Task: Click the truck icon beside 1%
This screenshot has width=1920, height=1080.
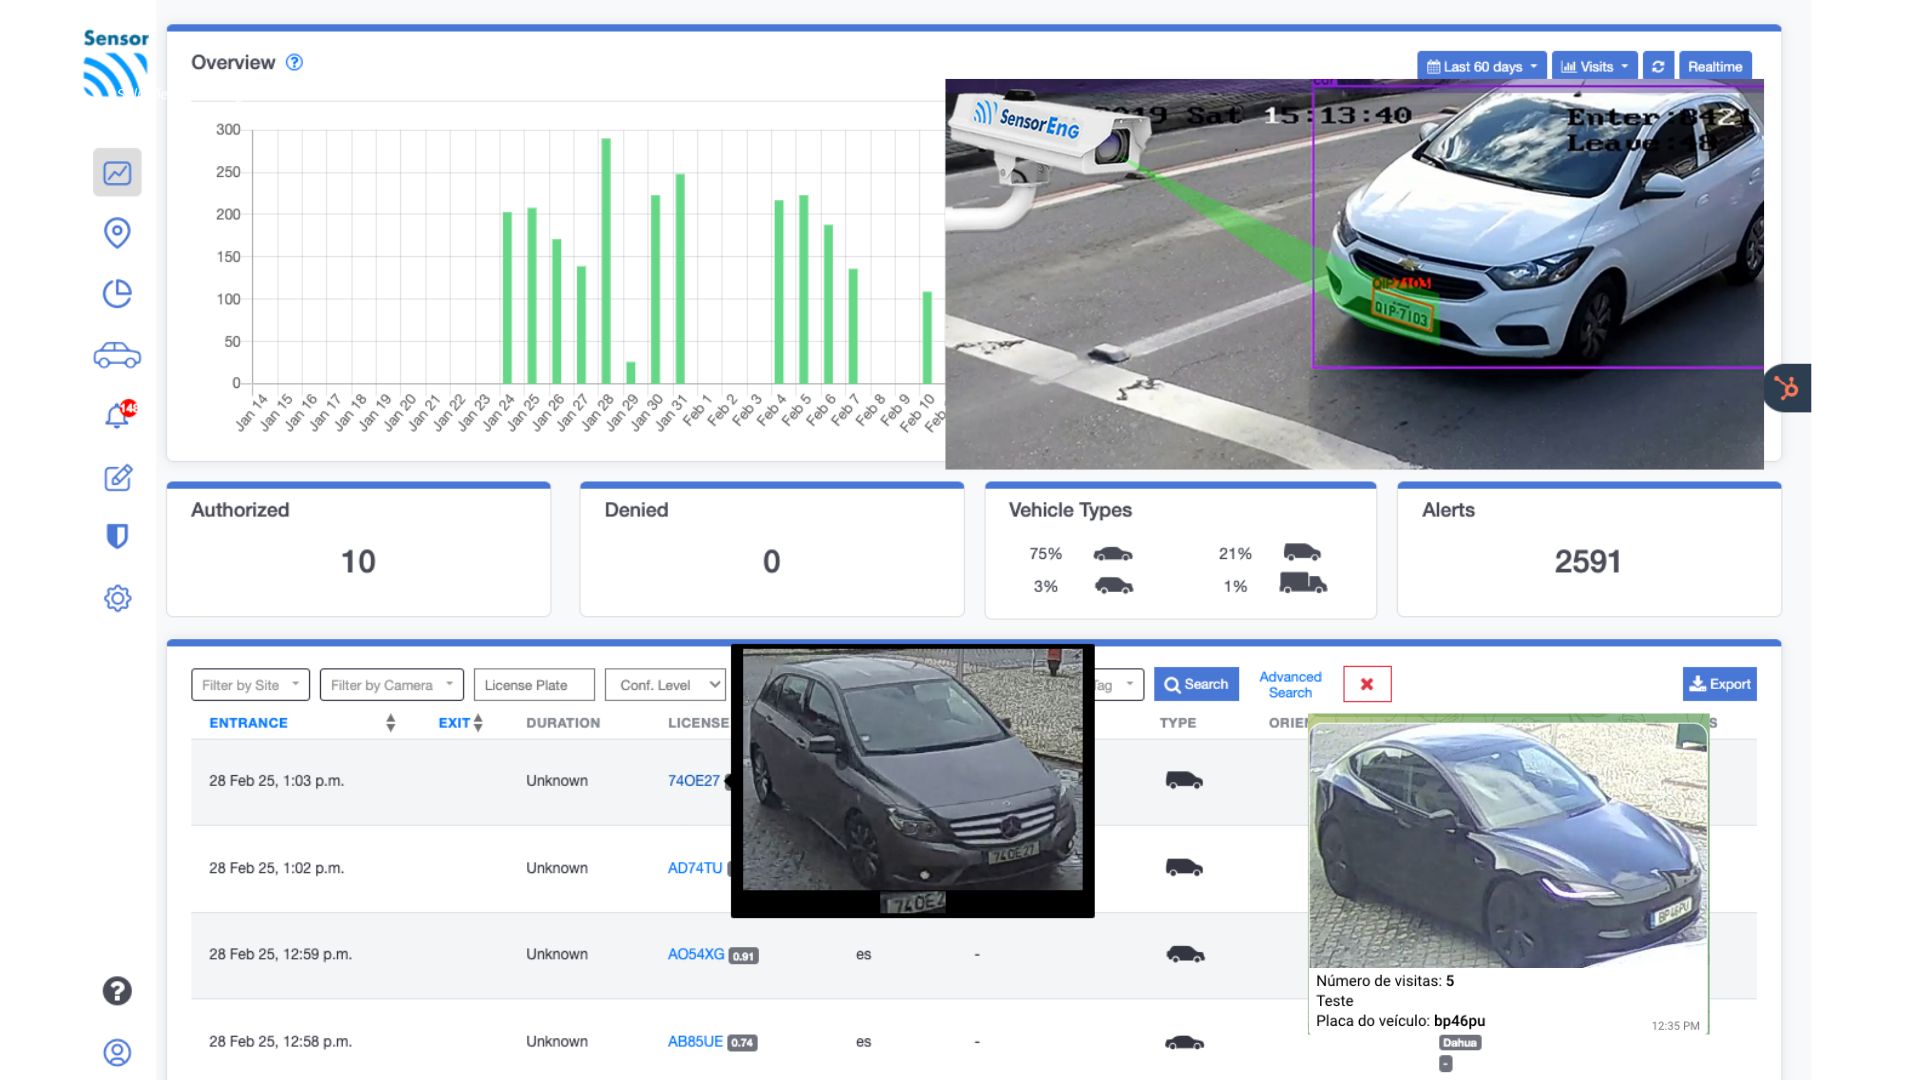Action: (1303, 584)
